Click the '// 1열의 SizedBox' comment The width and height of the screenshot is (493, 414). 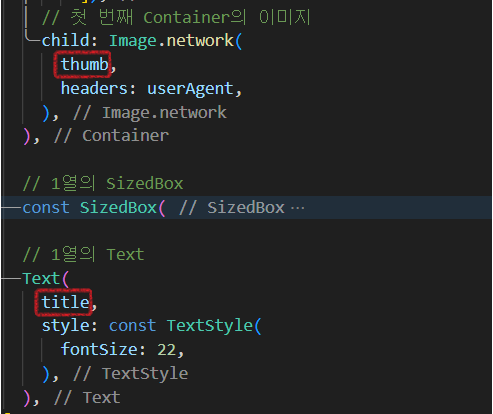[103, 184]
